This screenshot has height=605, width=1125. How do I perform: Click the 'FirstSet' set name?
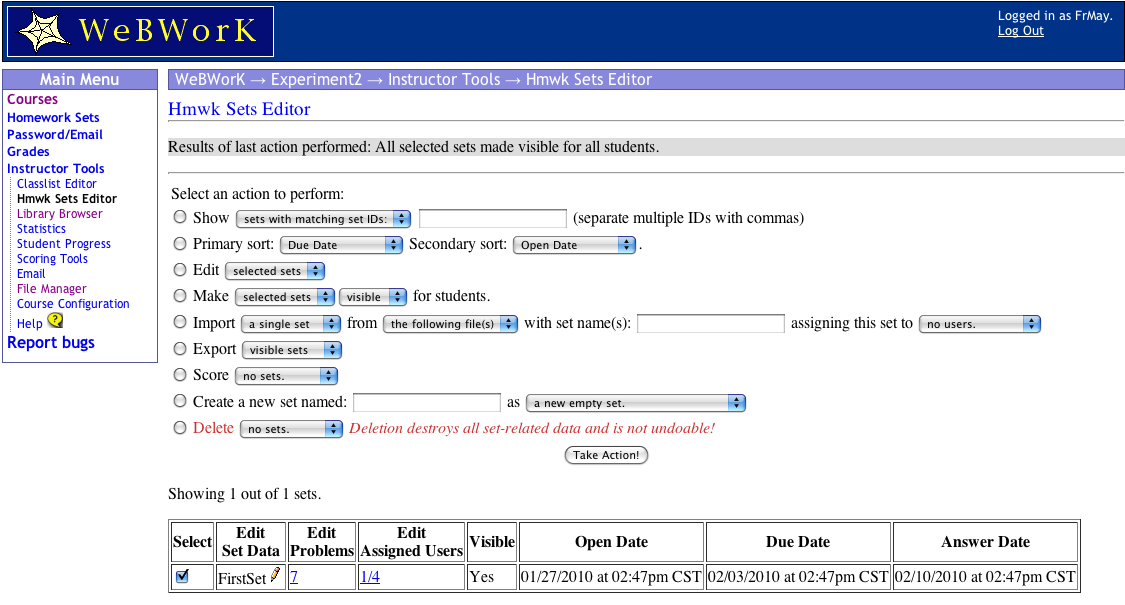(242, 578)
